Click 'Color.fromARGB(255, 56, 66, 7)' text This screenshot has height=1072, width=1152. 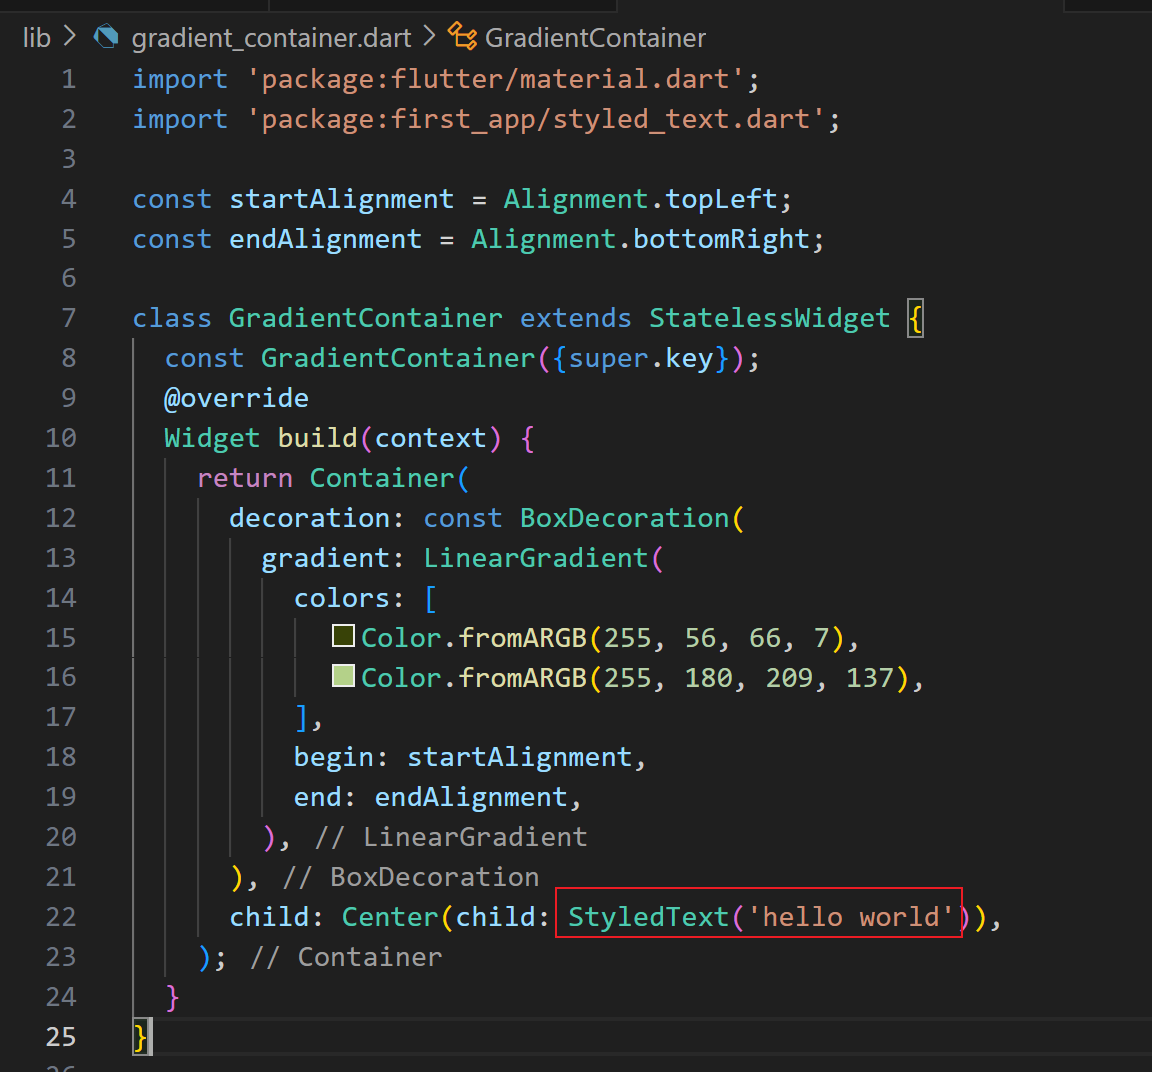click(x=602, y=638)
